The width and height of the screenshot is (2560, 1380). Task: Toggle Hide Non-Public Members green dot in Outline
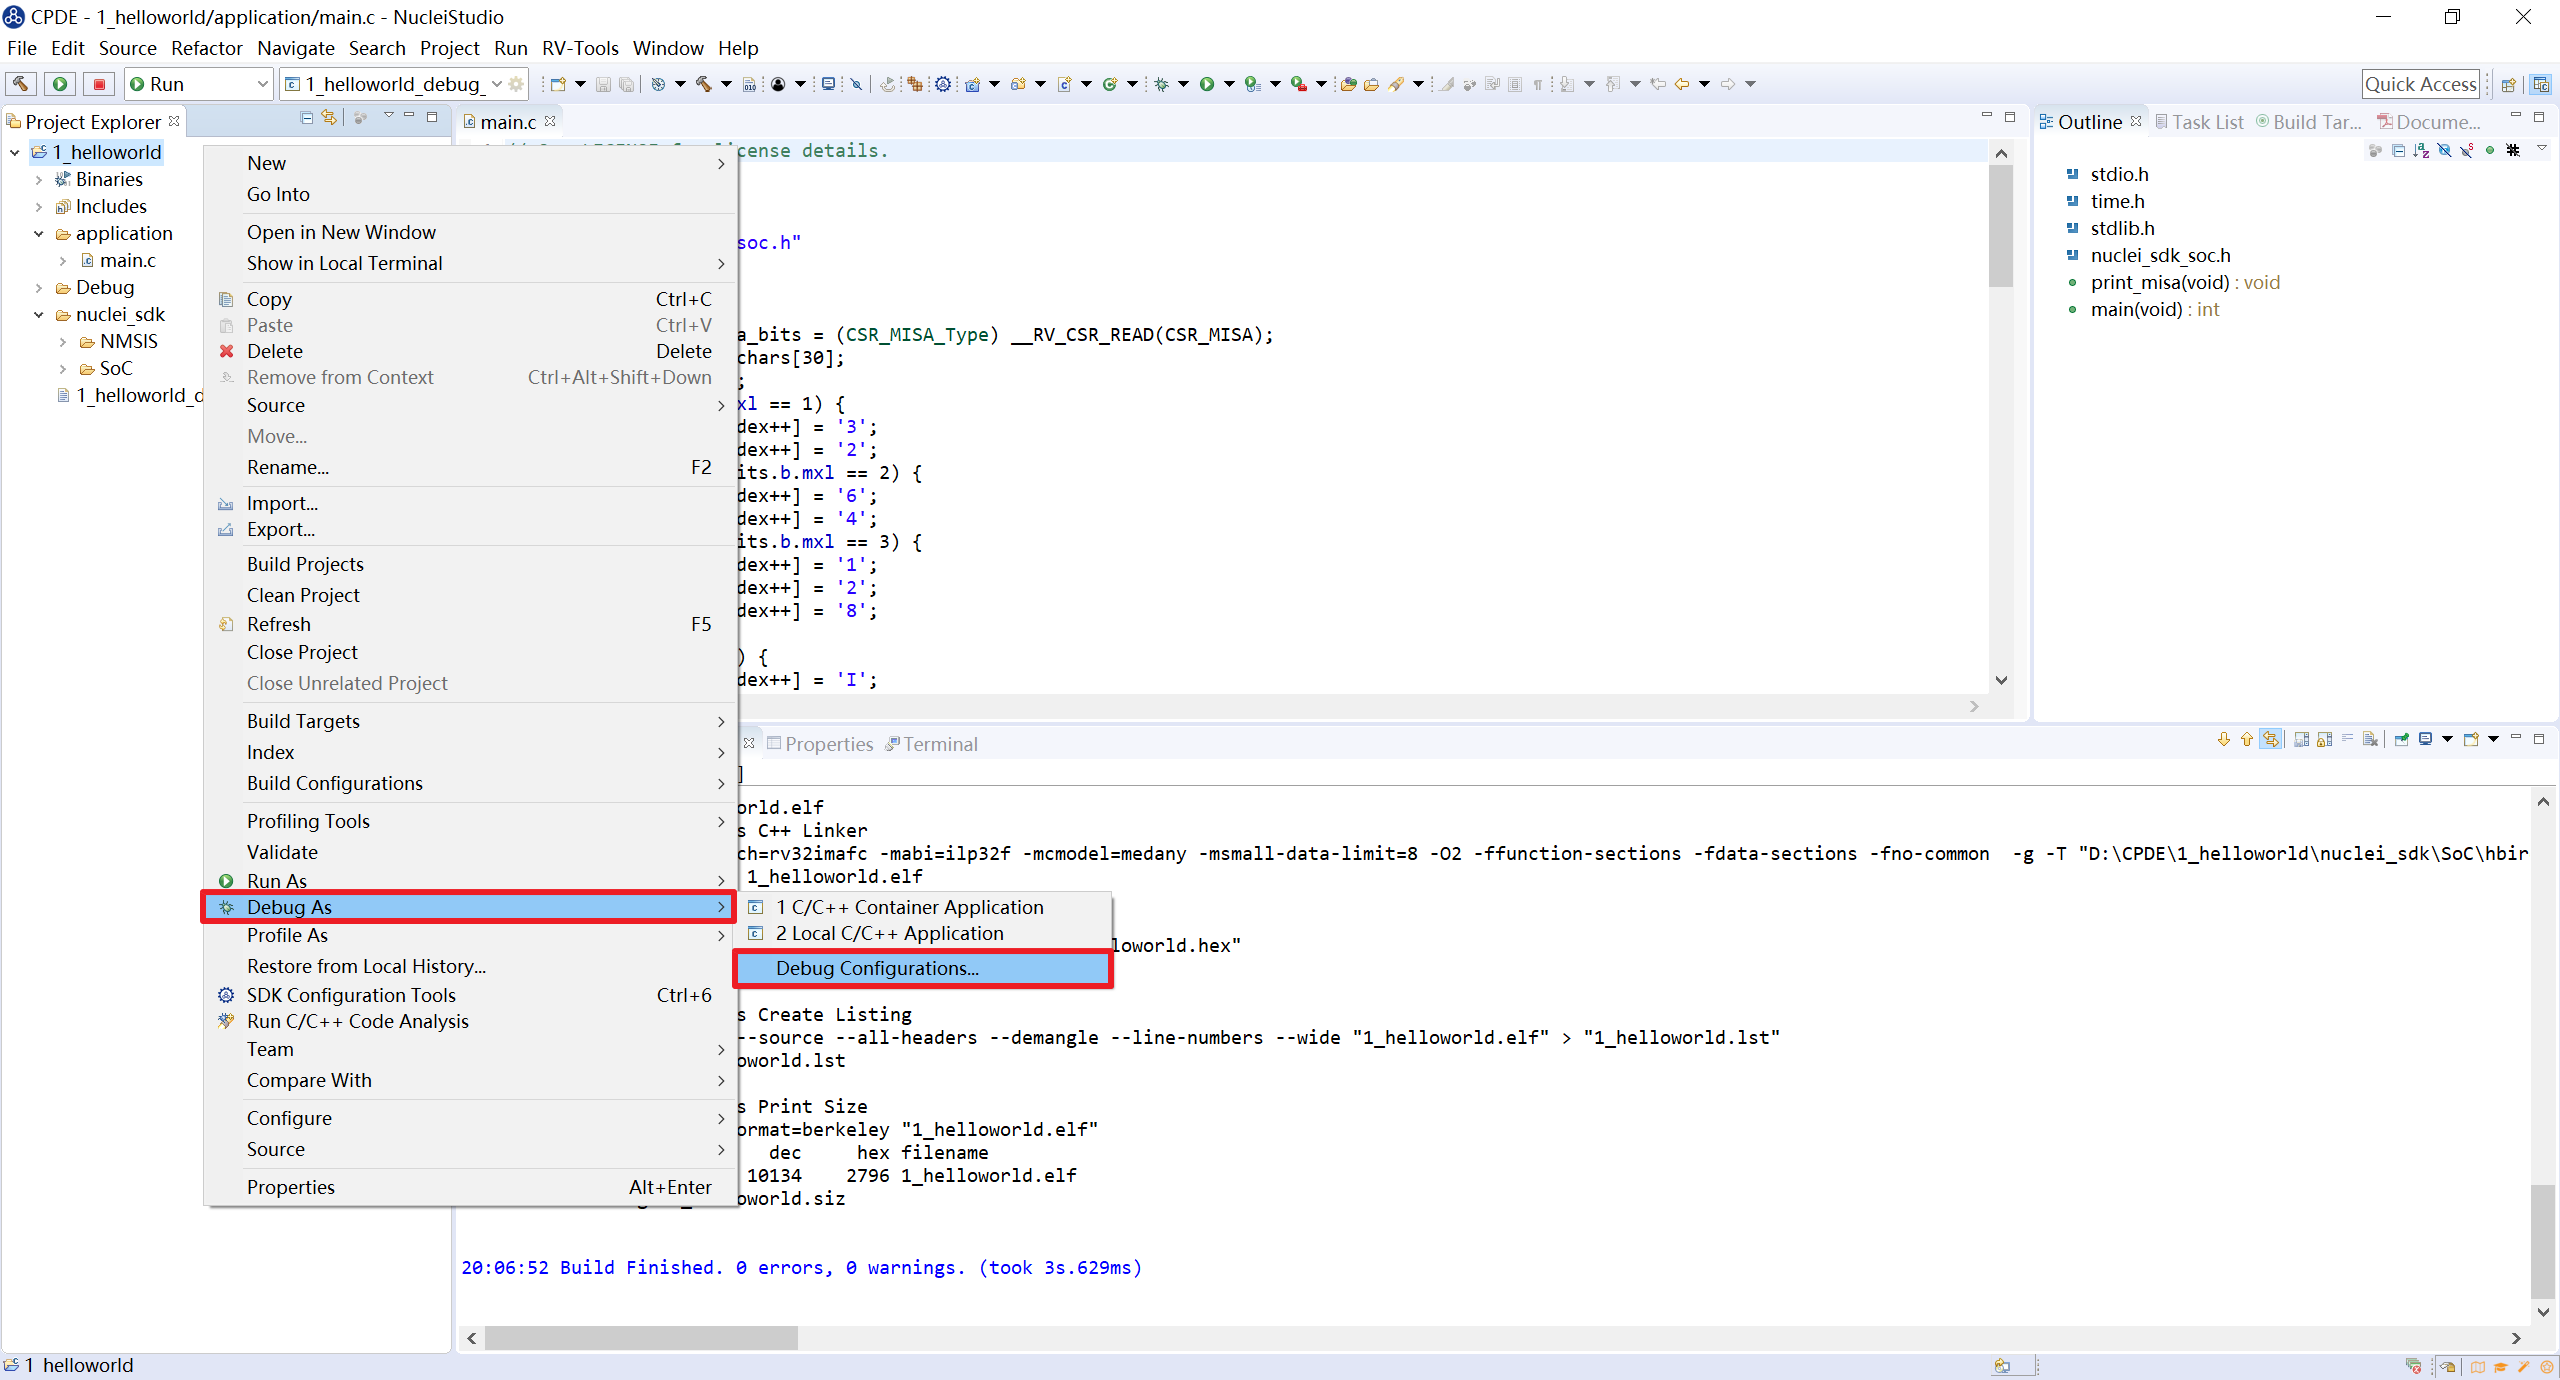click(x=2490, y=150)
